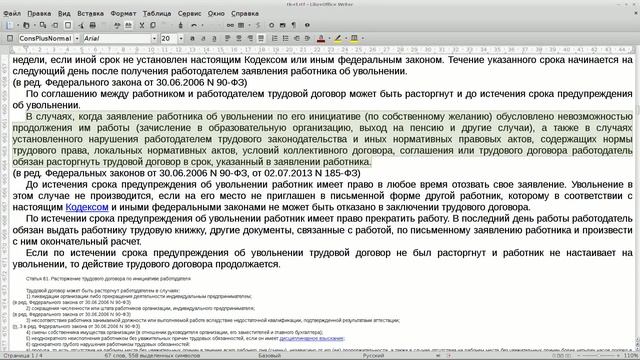
Task: Apply the paragraph background color
Action: click(355, 38)
